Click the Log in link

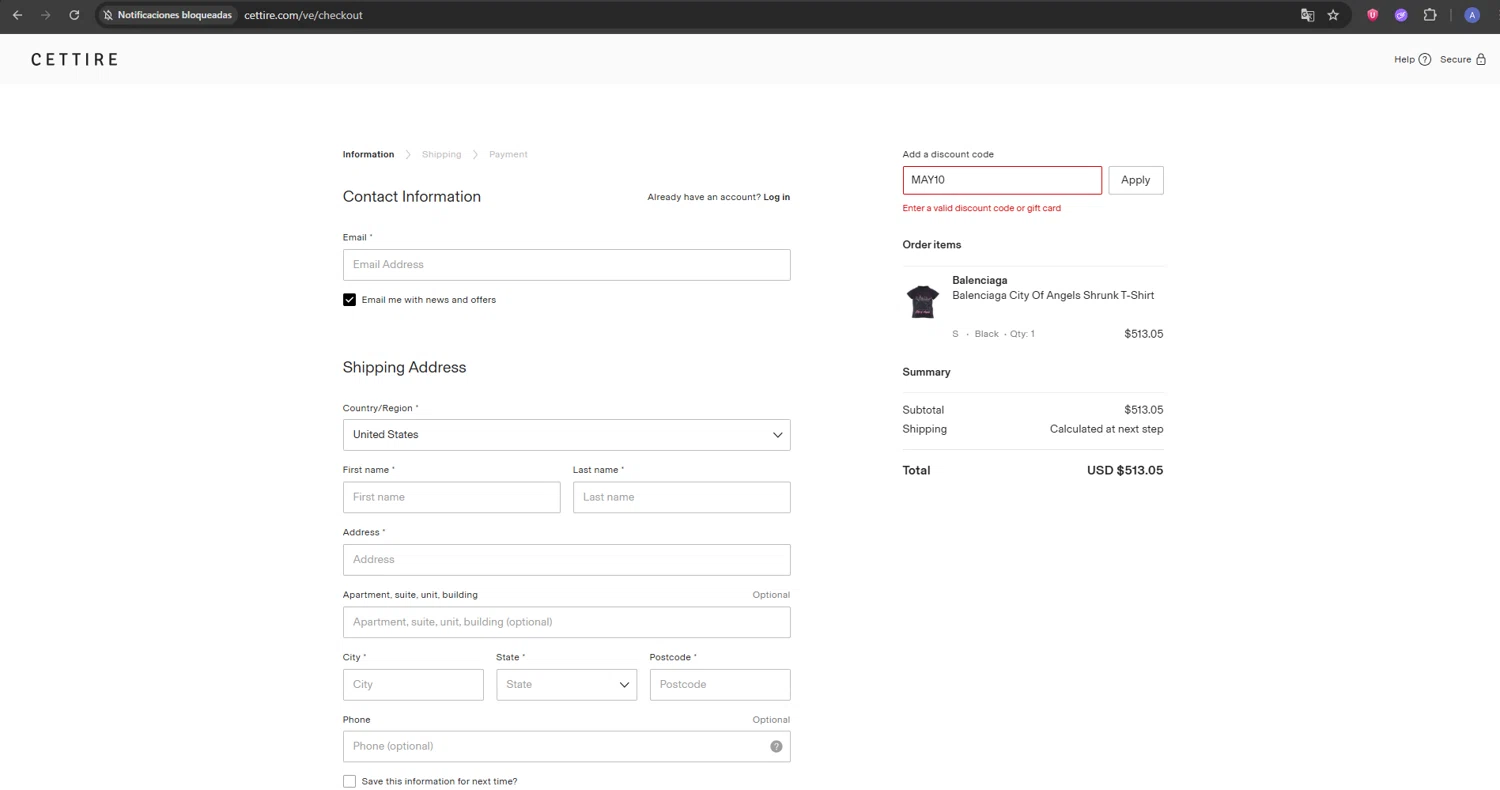(776, 197)
